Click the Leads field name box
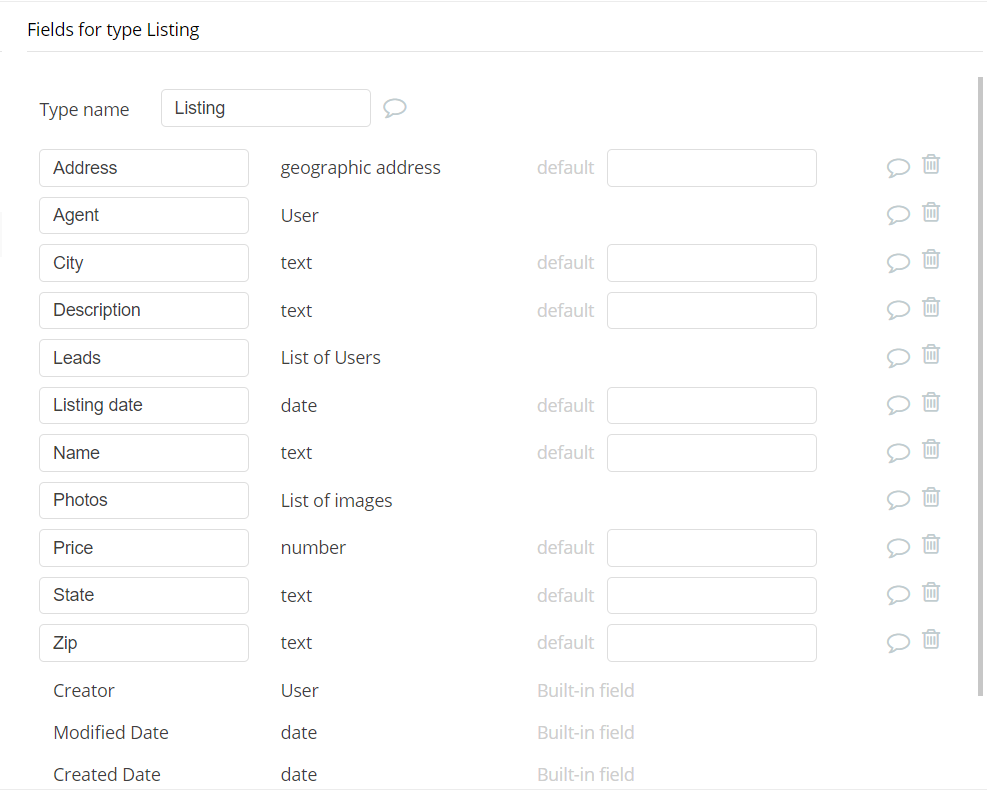987x795 pixels. pos(144,358)
